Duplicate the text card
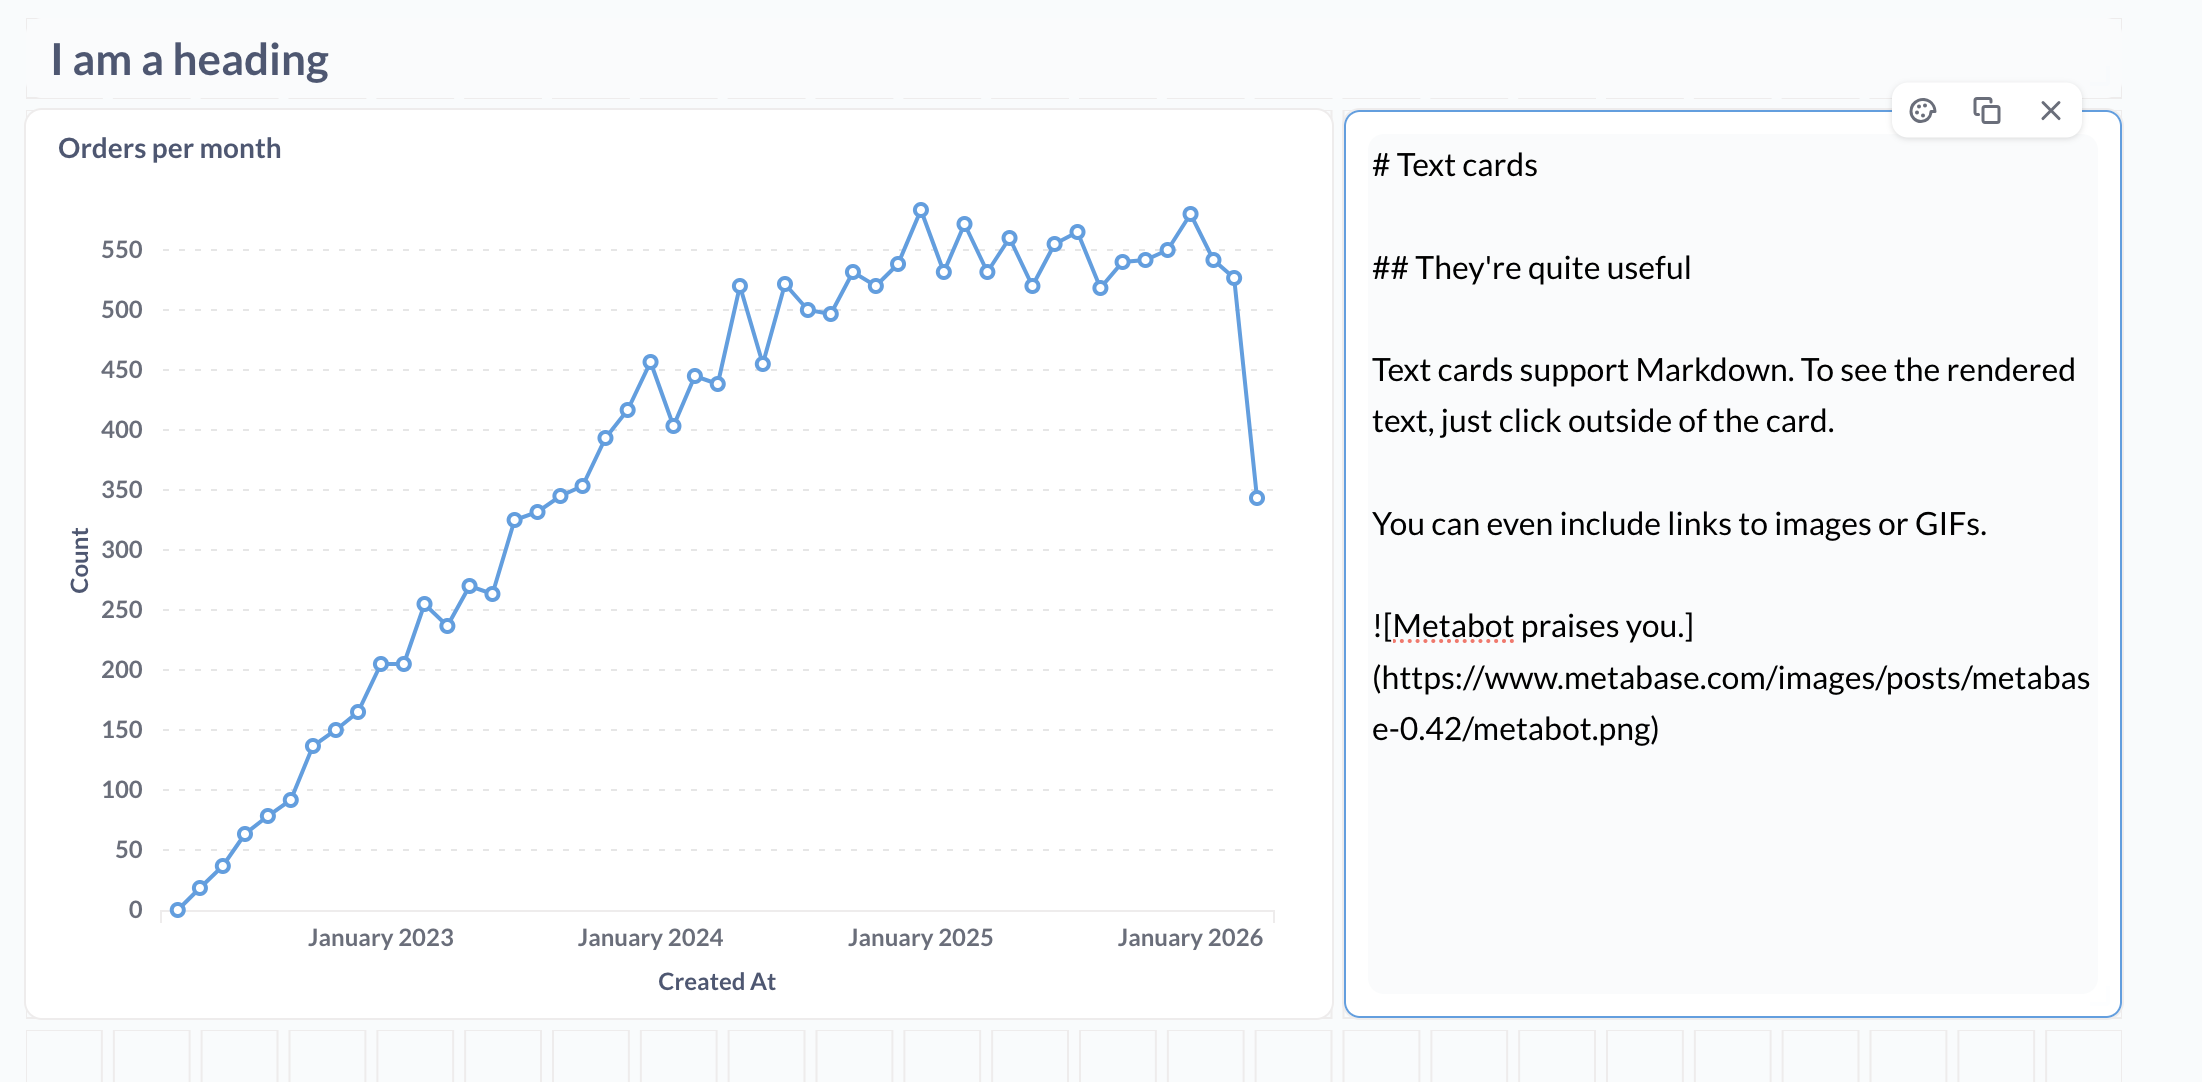 (1986, 111)
